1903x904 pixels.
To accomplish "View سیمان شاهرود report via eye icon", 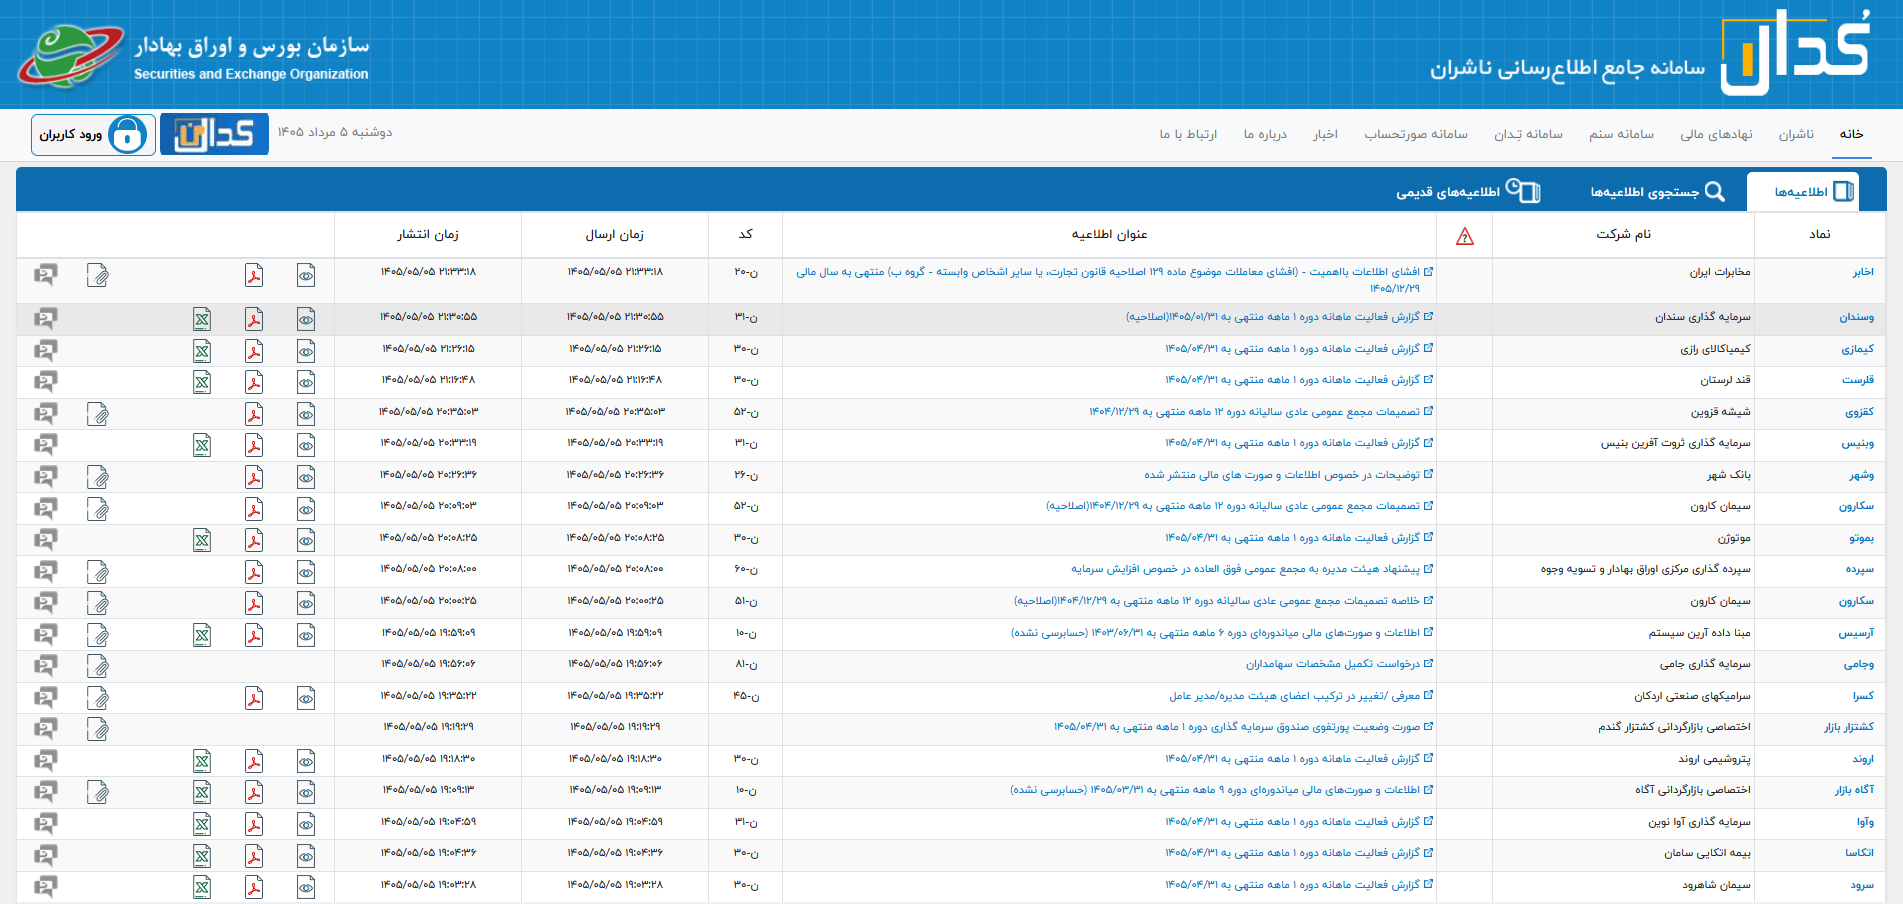I will [306, 887].
